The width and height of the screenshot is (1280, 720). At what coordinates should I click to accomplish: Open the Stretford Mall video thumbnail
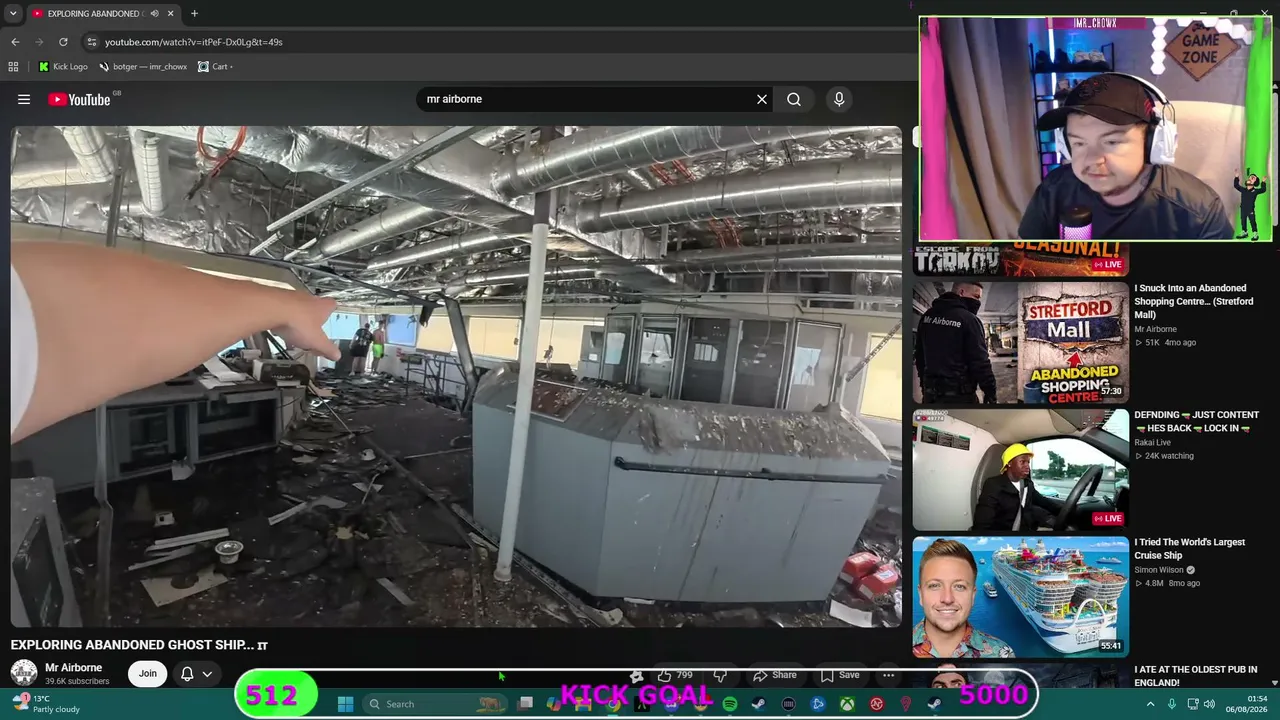coord(1020,342)
